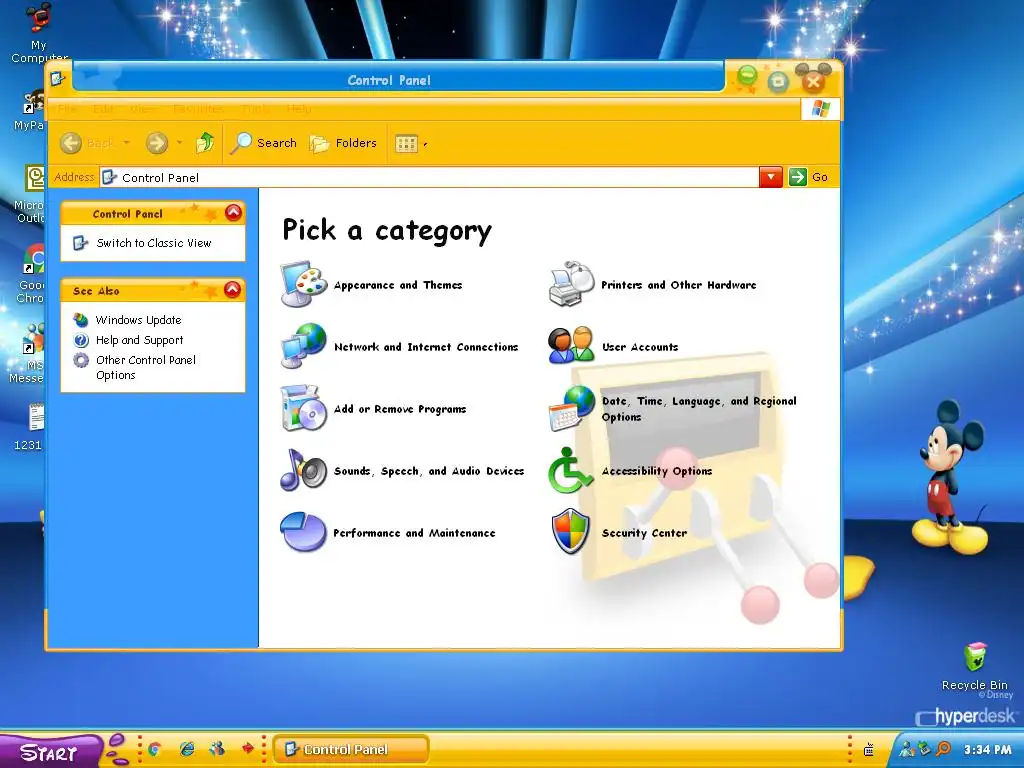Open the Appearance and Themes category icon
Image resolution: width=1024 pixels, height=768 pixels.
pyautogui.click(x=304, y=284)
